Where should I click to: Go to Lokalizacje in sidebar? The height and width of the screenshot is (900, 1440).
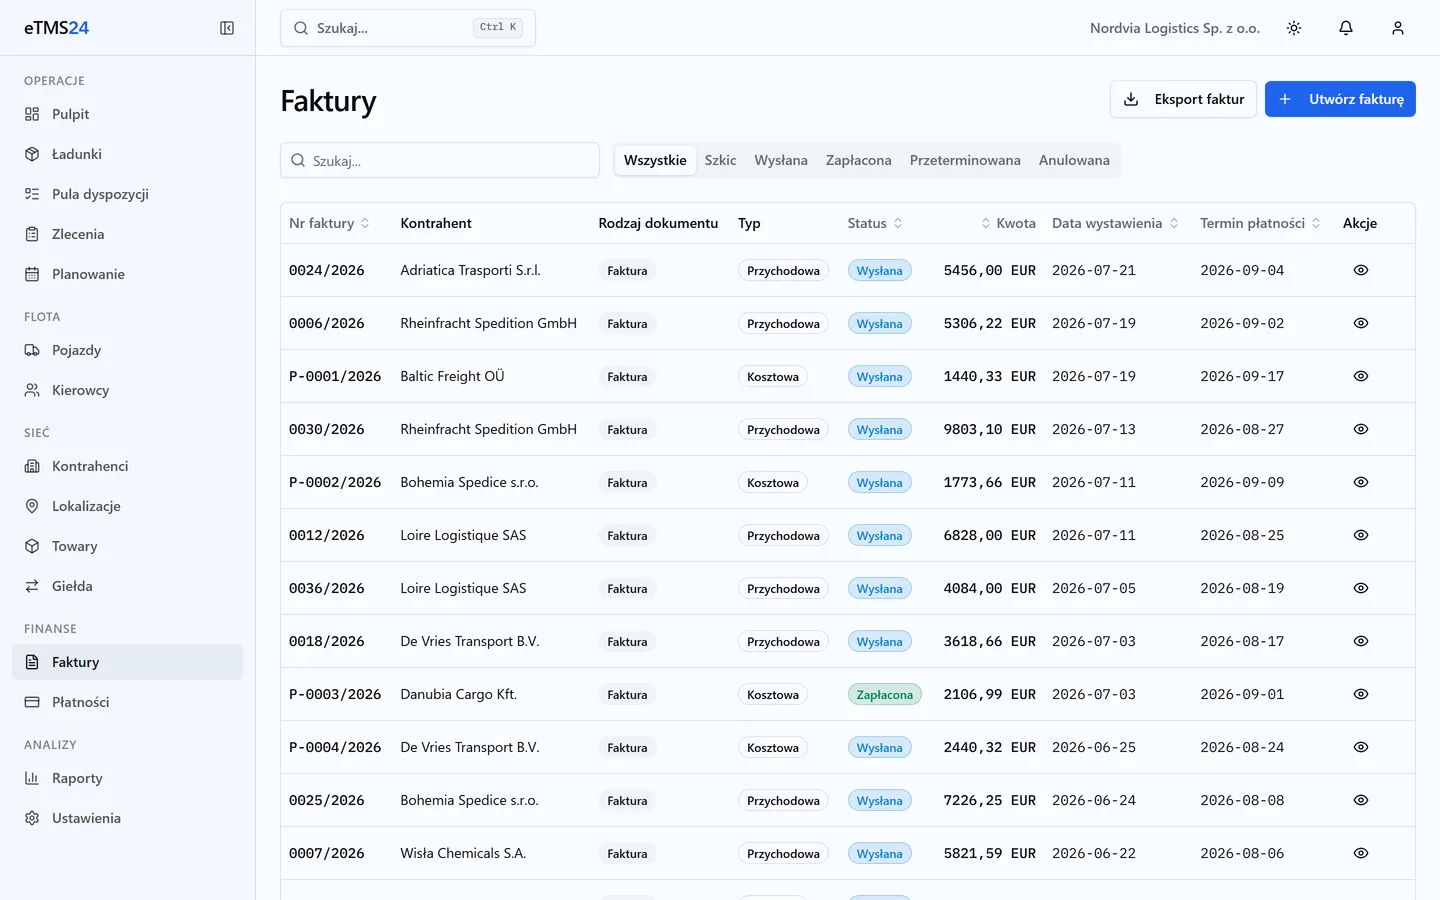point(127,506)
